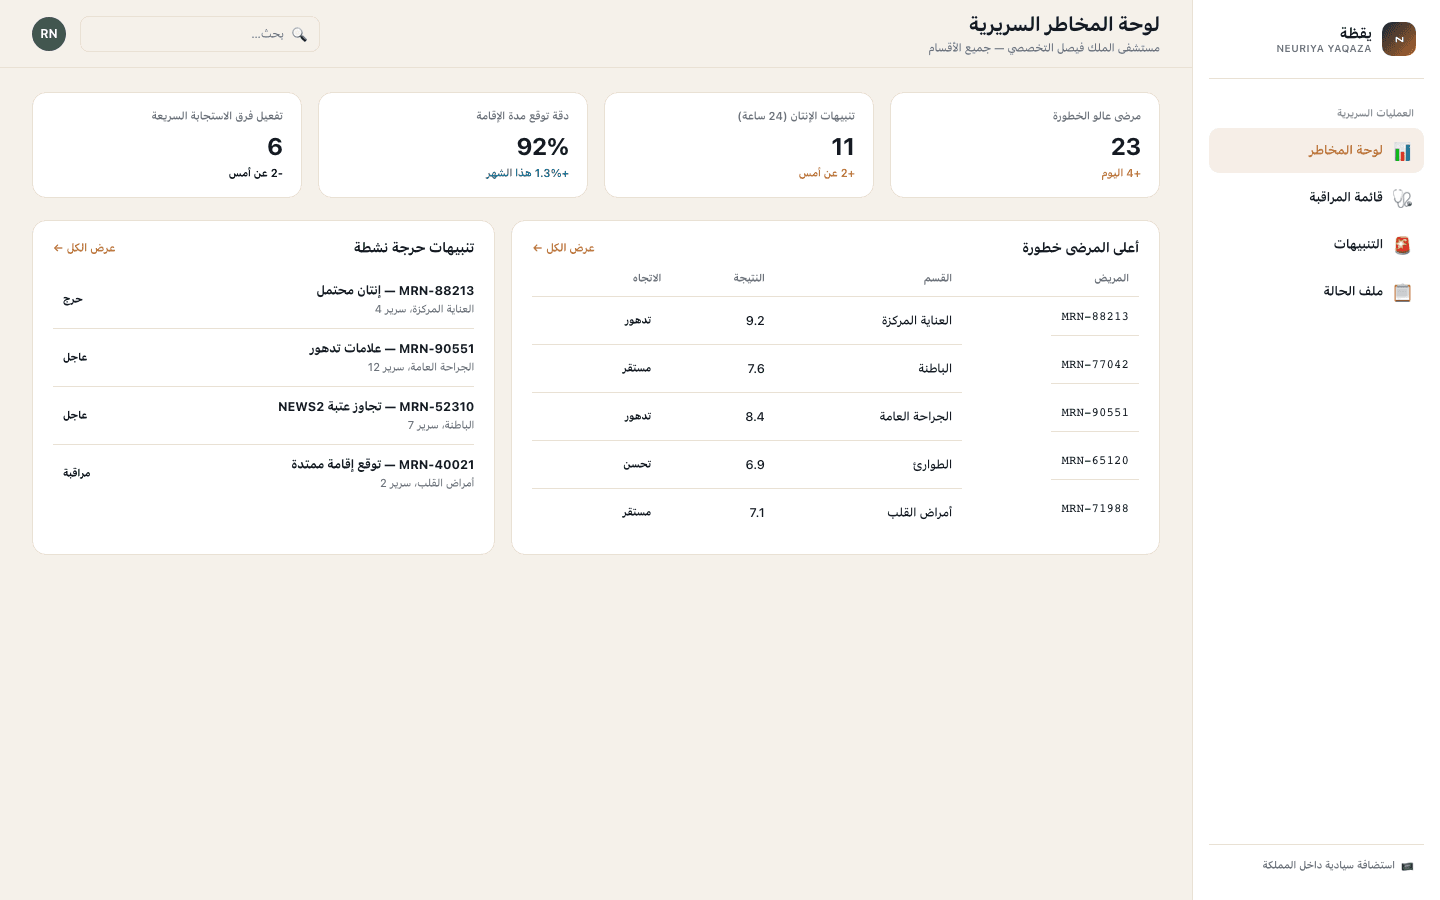Open the دقة توقع مدة الإقامة card

pos(453,145)
